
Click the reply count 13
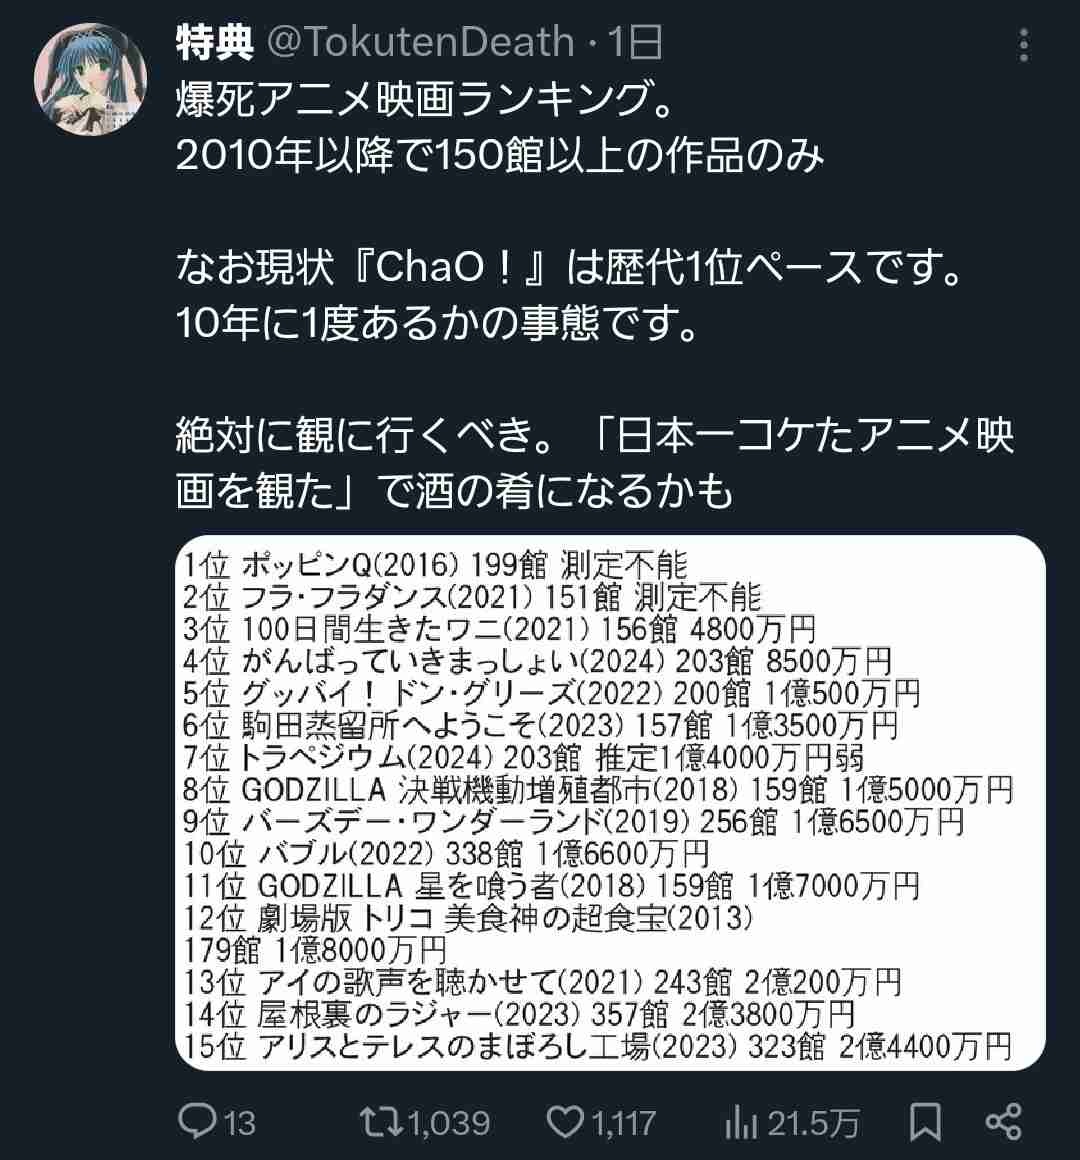point(239,1123)
